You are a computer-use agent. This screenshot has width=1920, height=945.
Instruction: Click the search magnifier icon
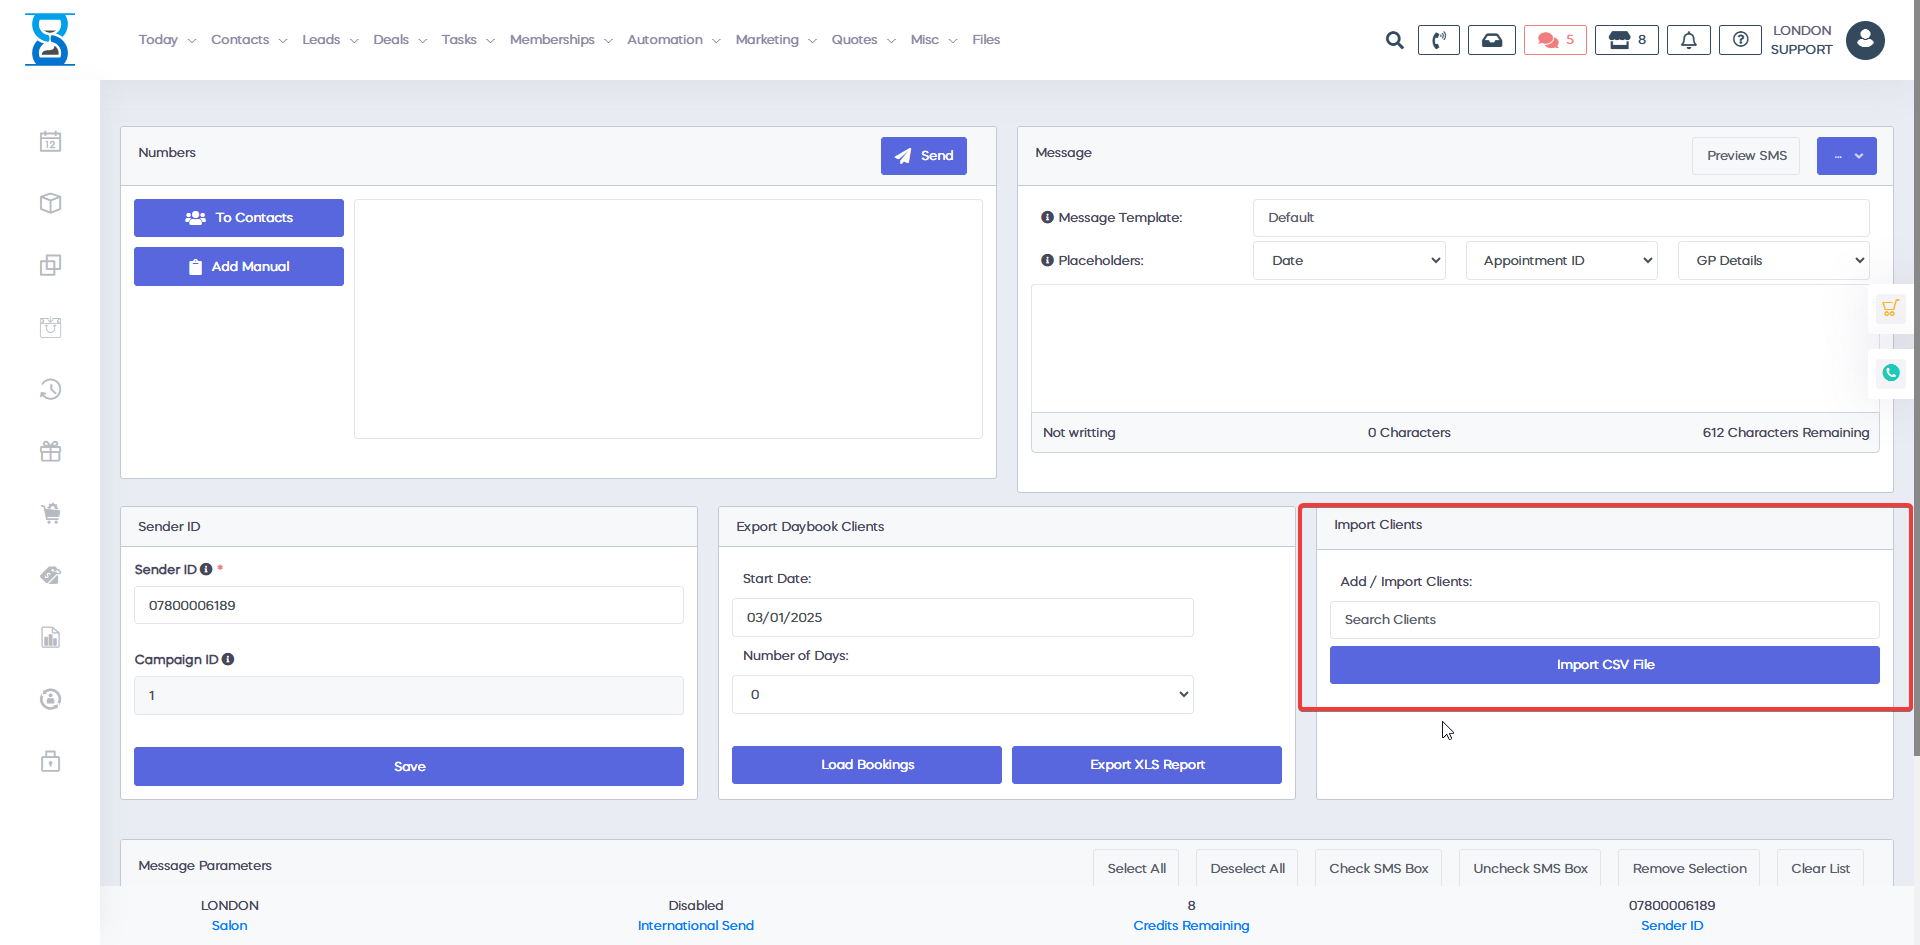(1394, 40)
